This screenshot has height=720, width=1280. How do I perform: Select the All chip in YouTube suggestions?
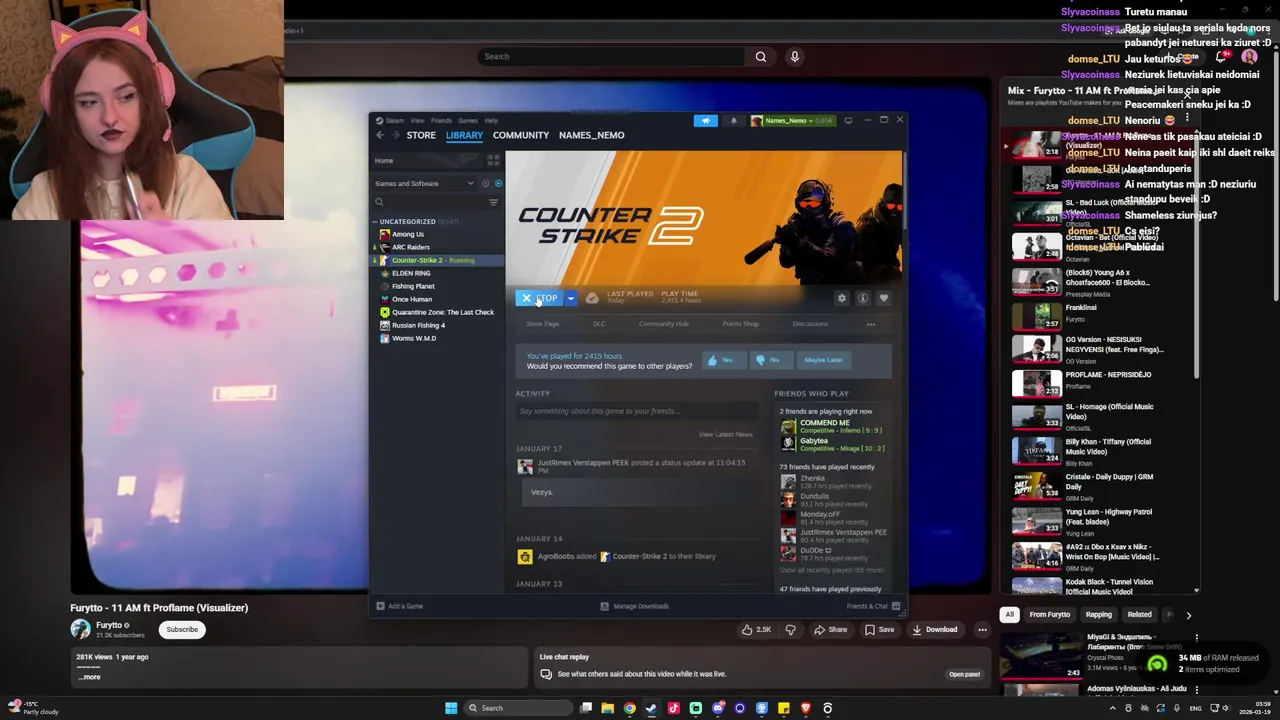[1010, 615]
